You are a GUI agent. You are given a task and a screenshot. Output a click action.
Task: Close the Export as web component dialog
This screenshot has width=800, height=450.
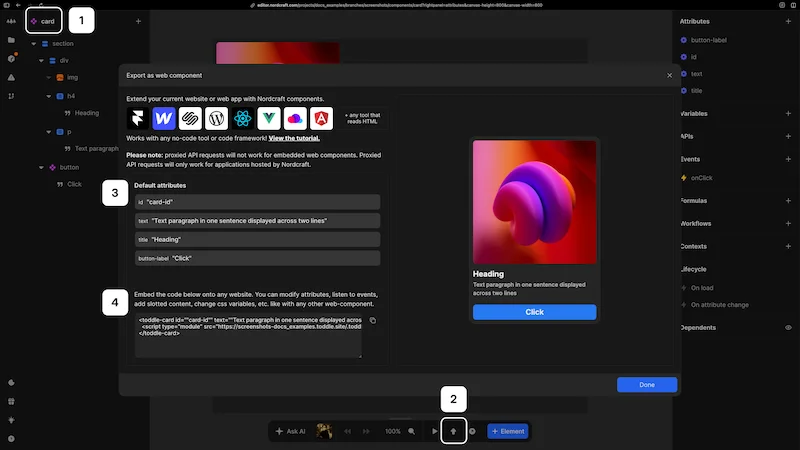click(669, 76)
